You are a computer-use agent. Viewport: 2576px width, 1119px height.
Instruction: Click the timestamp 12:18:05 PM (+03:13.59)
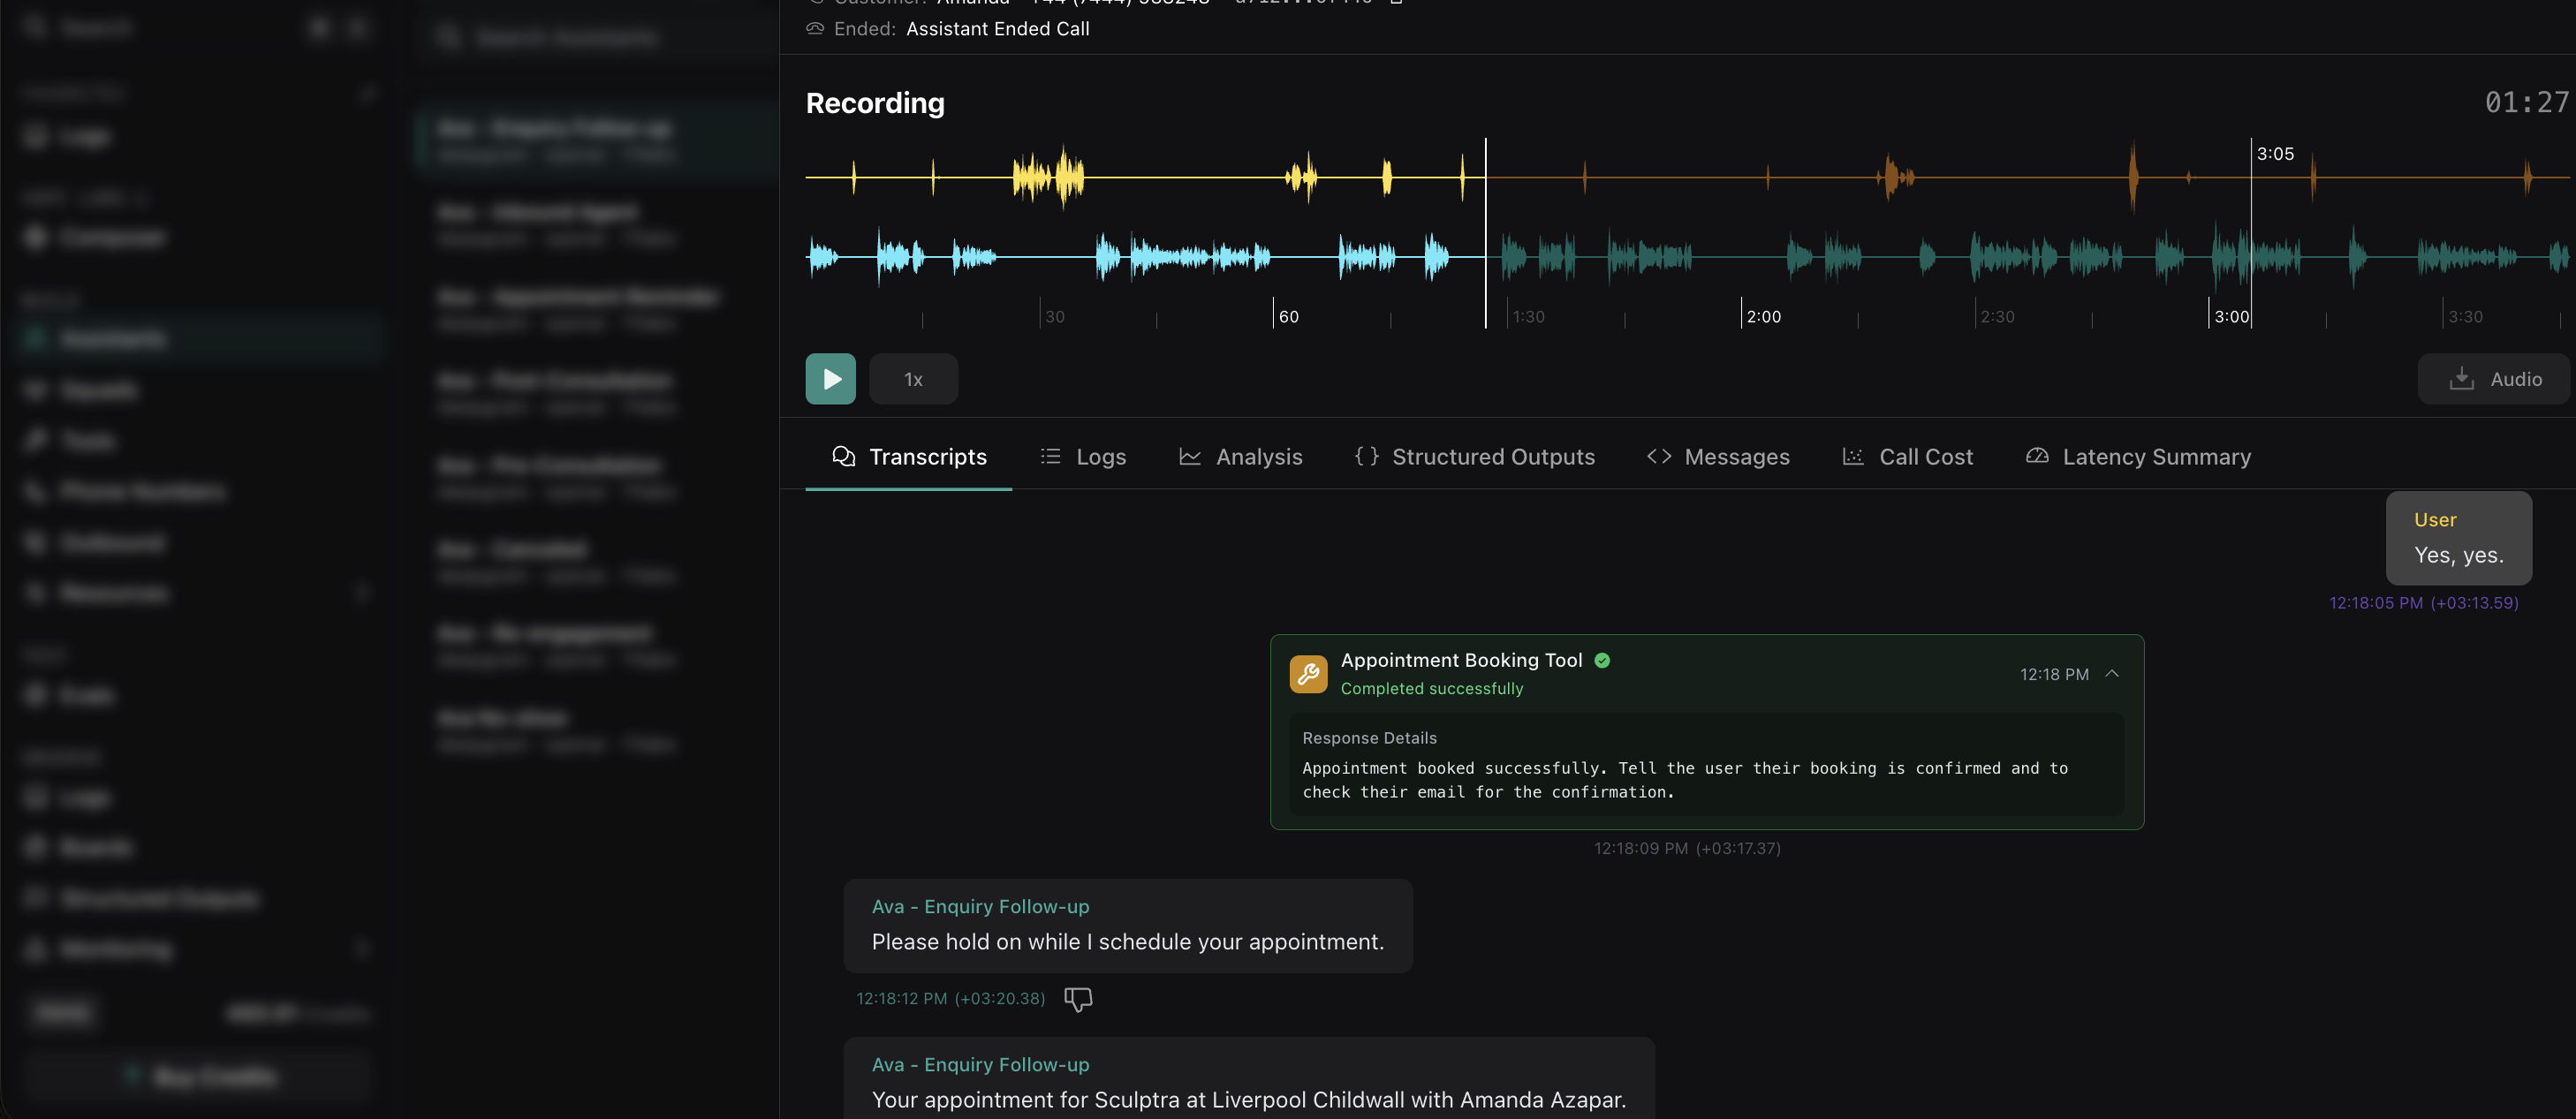[x=2423, y=603]
